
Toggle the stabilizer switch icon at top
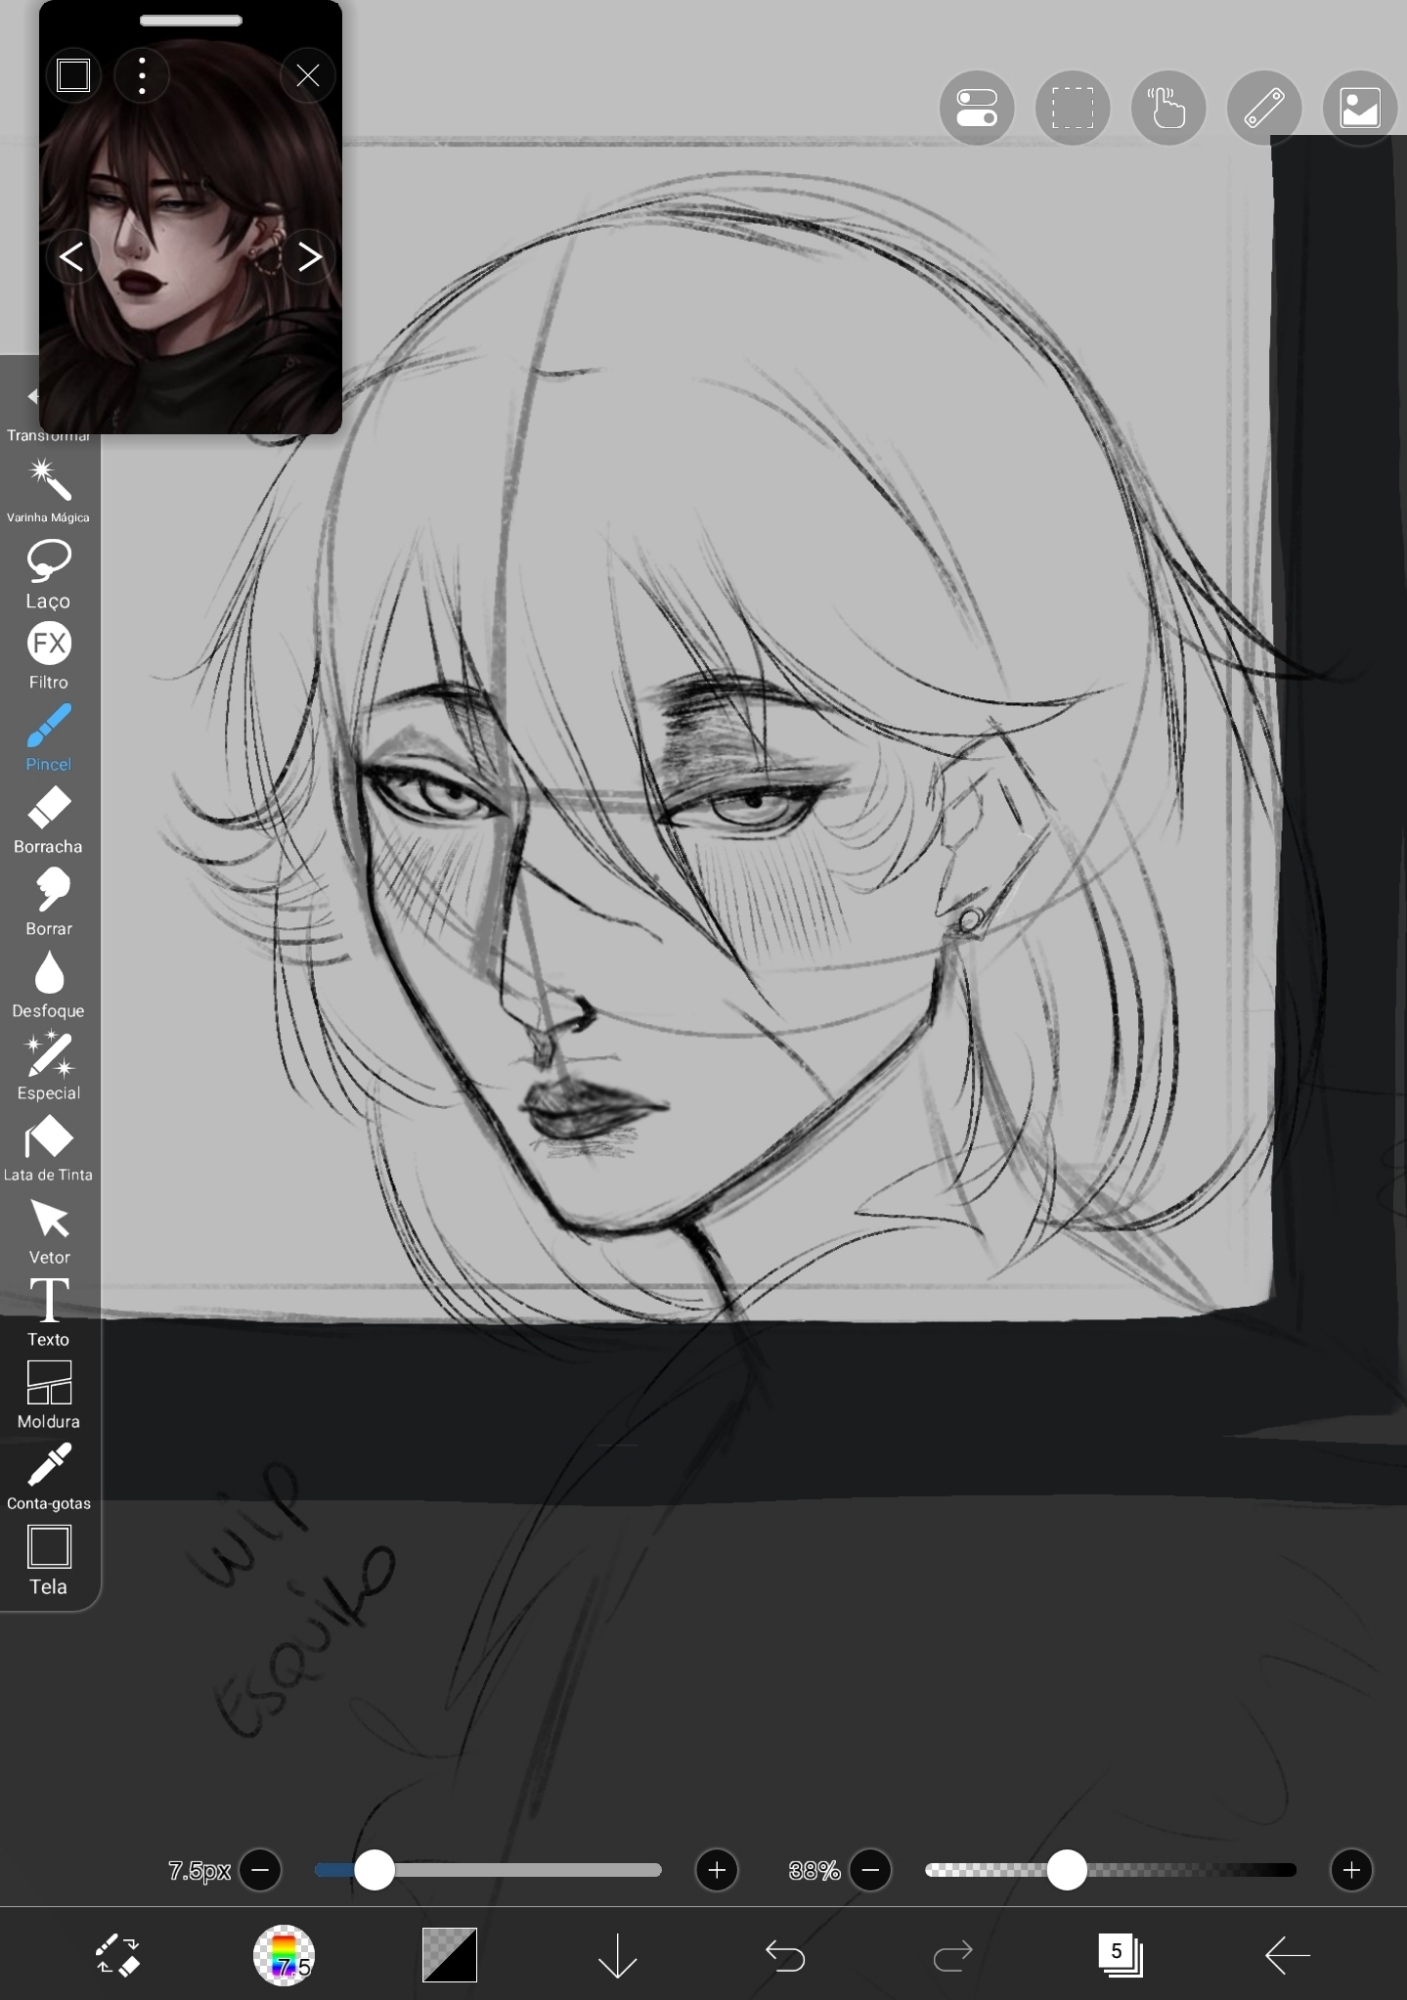pos(976,108)
